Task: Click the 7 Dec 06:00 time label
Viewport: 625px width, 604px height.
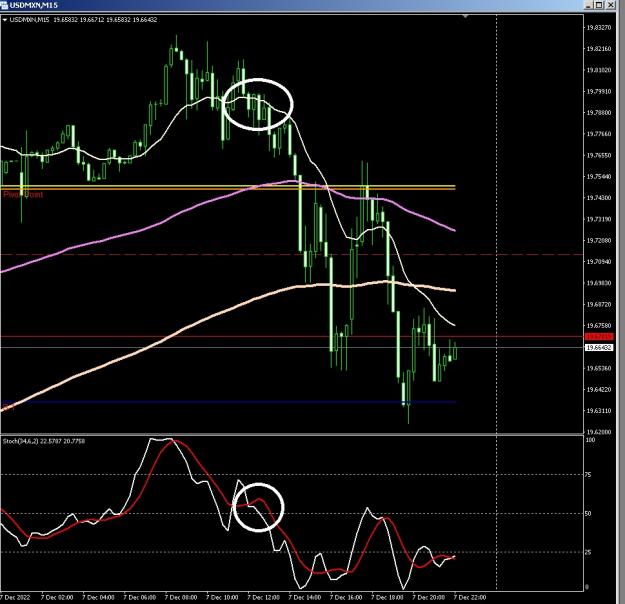Action: [x=140, y=597]
